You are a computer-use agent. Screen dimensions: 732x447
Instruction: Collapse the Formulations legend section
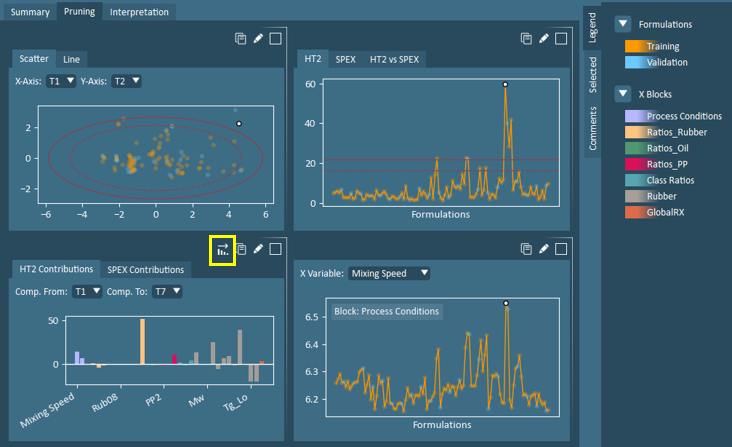pyautogui.click(x=623, y=24)
